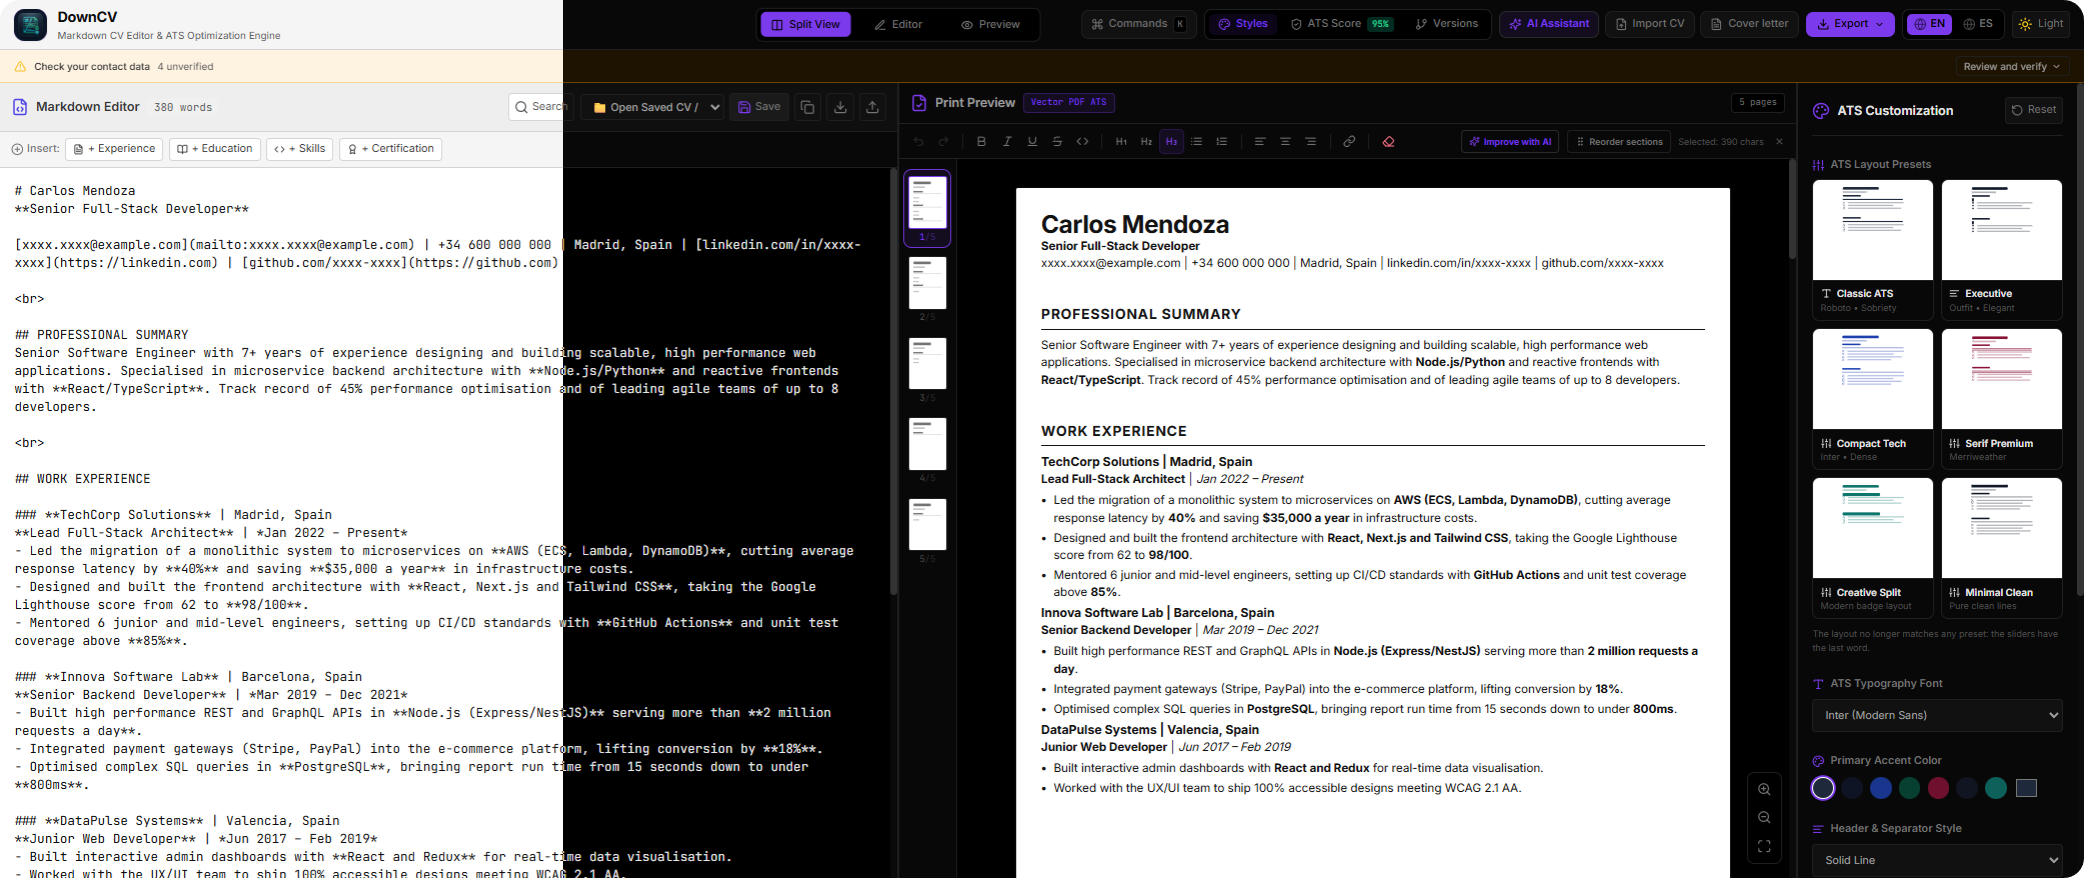Open the Open Saved CV dropdown
Screen dimensions: 2084x878
tap(654, 107)
